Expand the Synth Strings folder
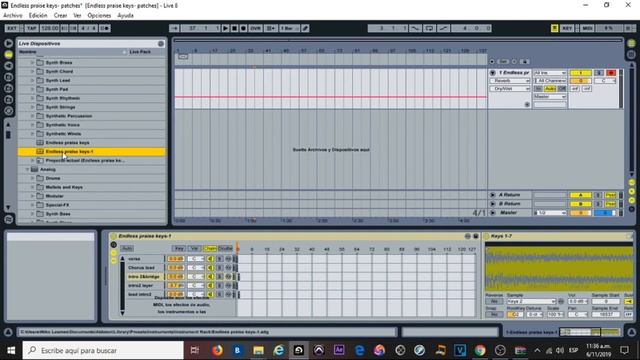 click(x=32, y=107)
